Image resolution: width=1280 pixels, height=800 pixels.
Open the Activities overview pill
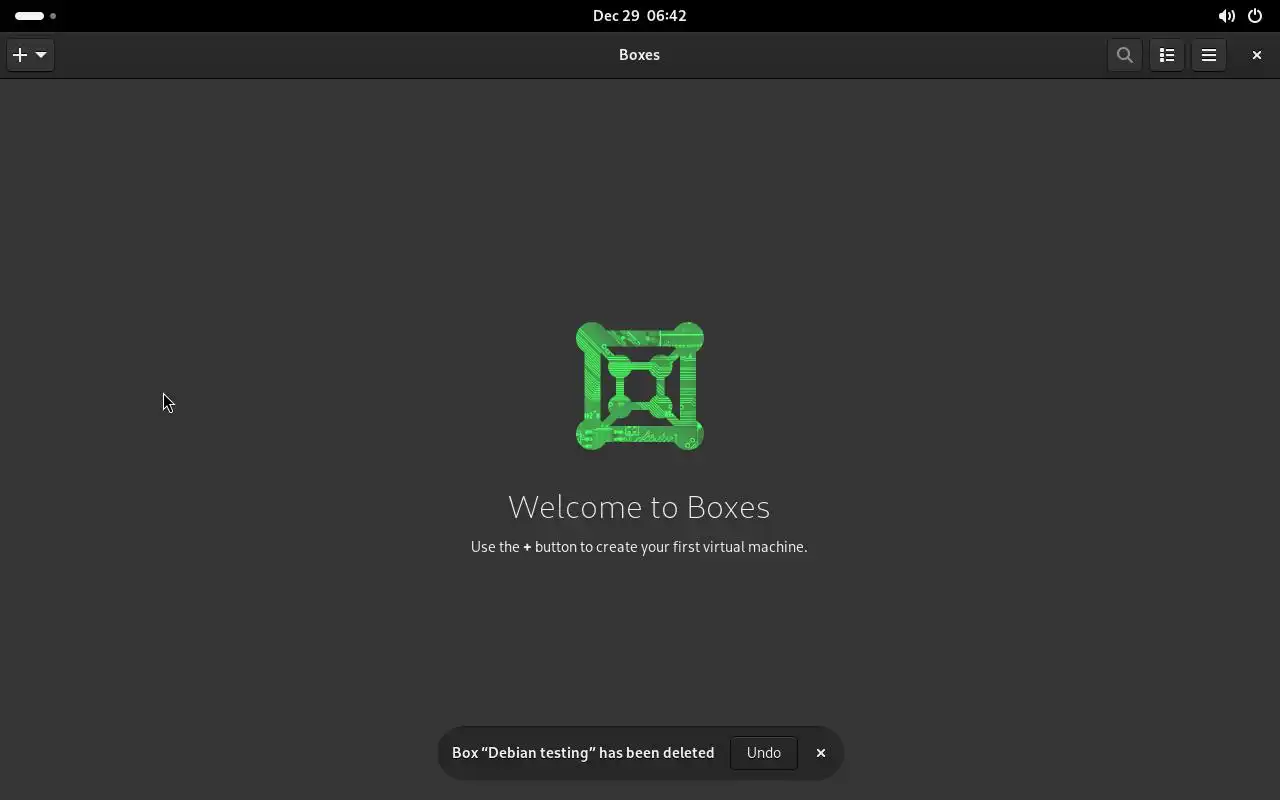[36, 16]
